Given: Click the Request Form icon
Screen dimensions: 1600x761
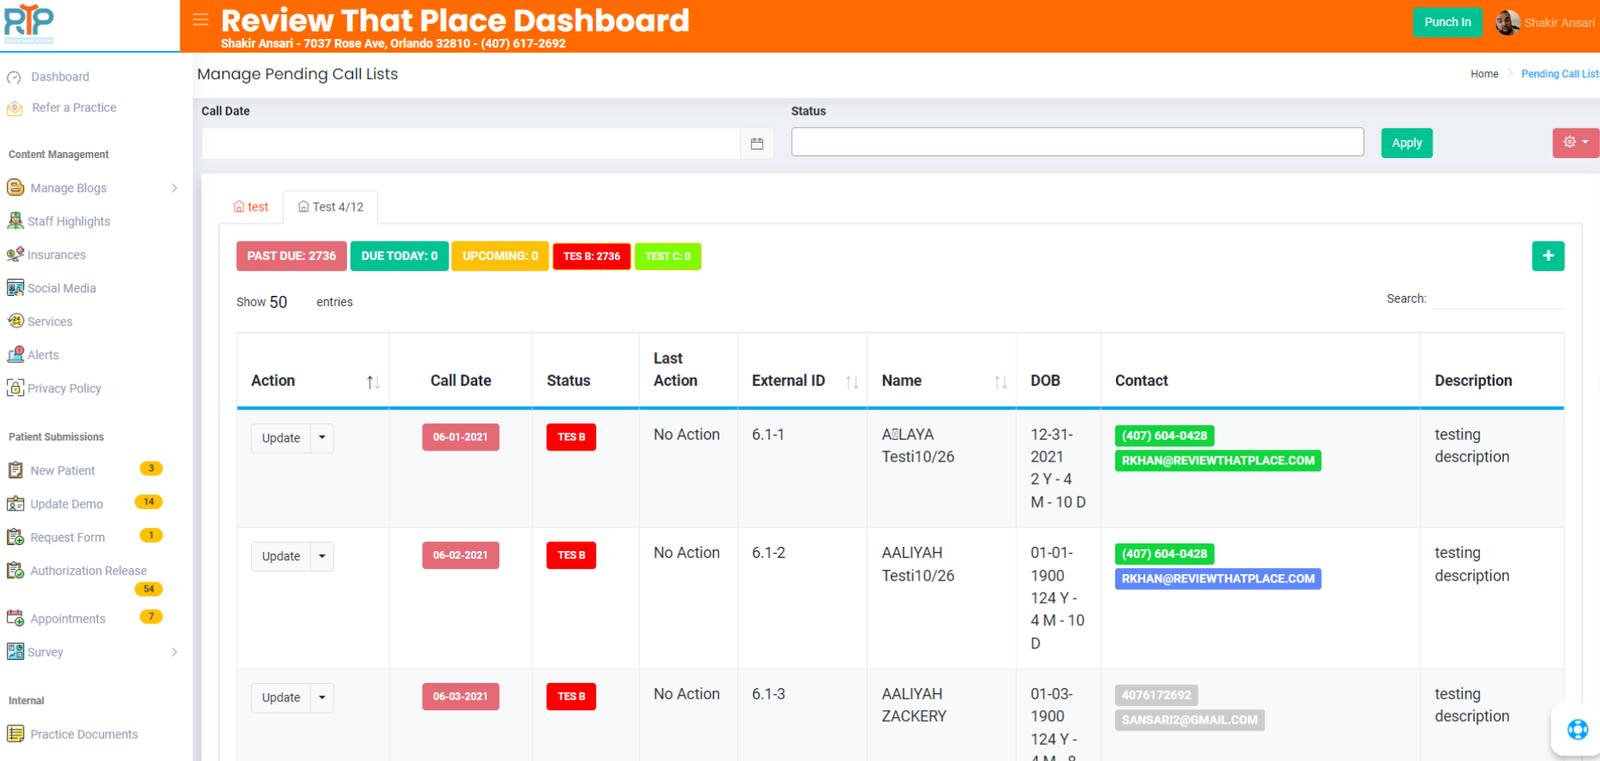Looking at the screenshot, I should point(15,537).
